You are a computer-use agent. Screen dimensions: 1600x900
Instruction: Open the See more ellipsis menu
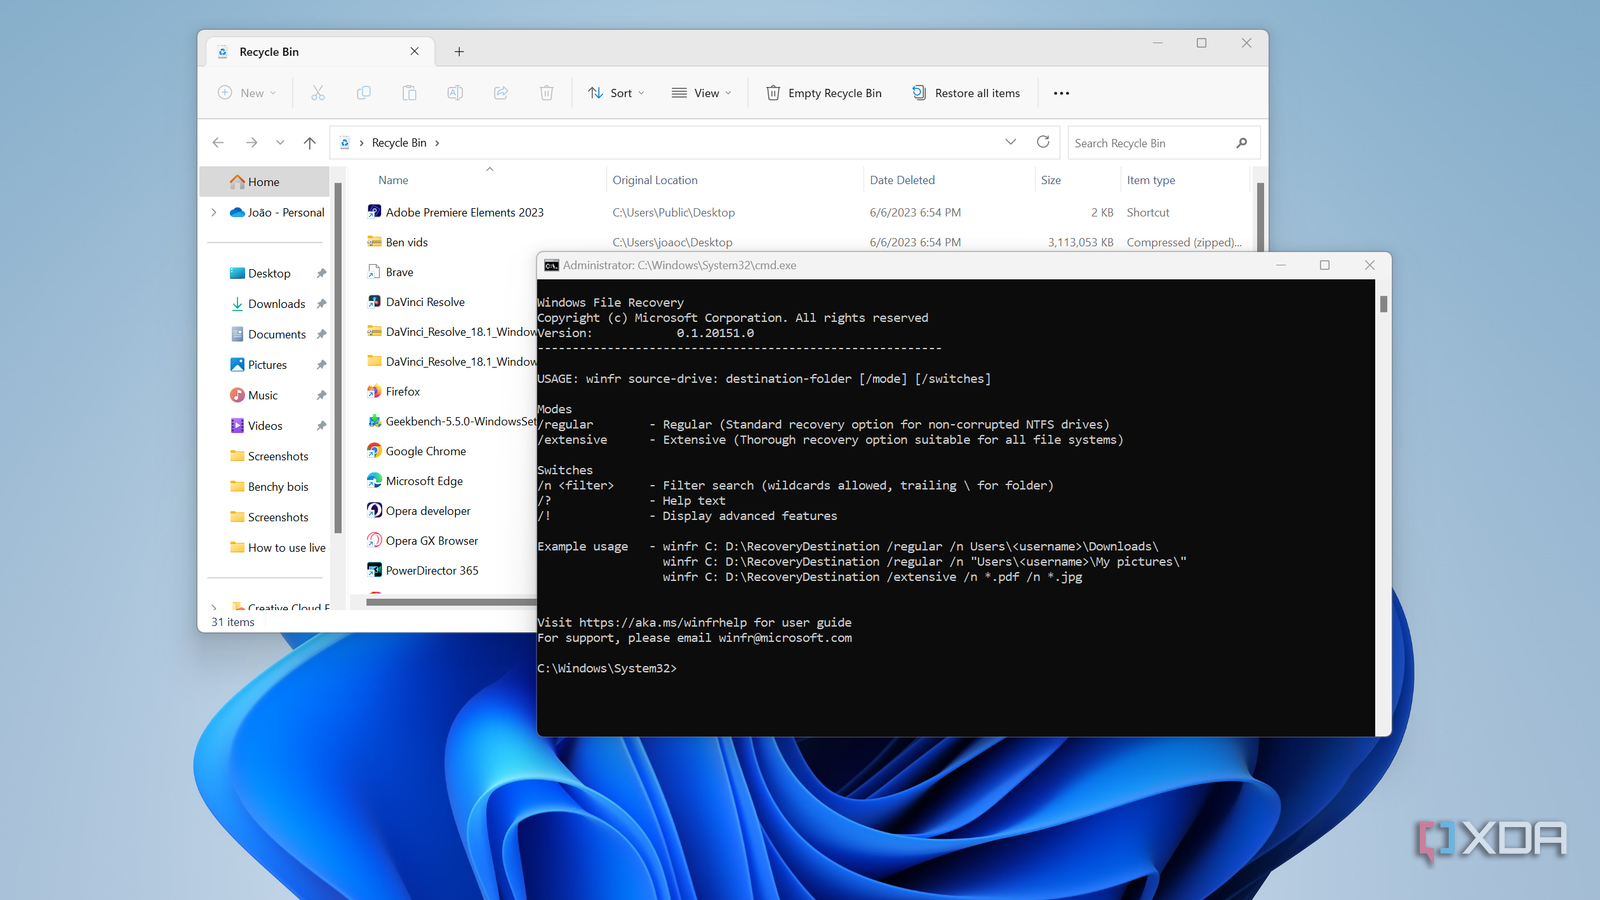coord(1061,93)
